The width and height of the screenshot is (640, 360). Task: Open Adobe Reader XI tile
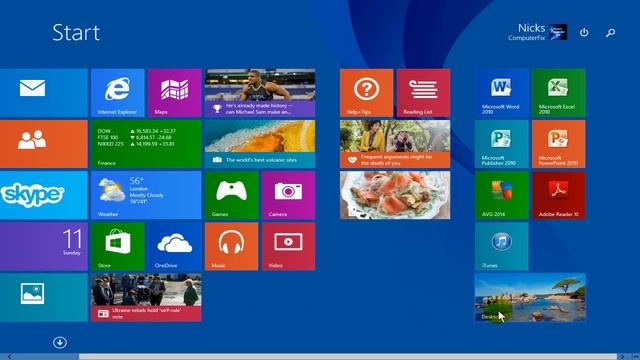coord(559,195)
